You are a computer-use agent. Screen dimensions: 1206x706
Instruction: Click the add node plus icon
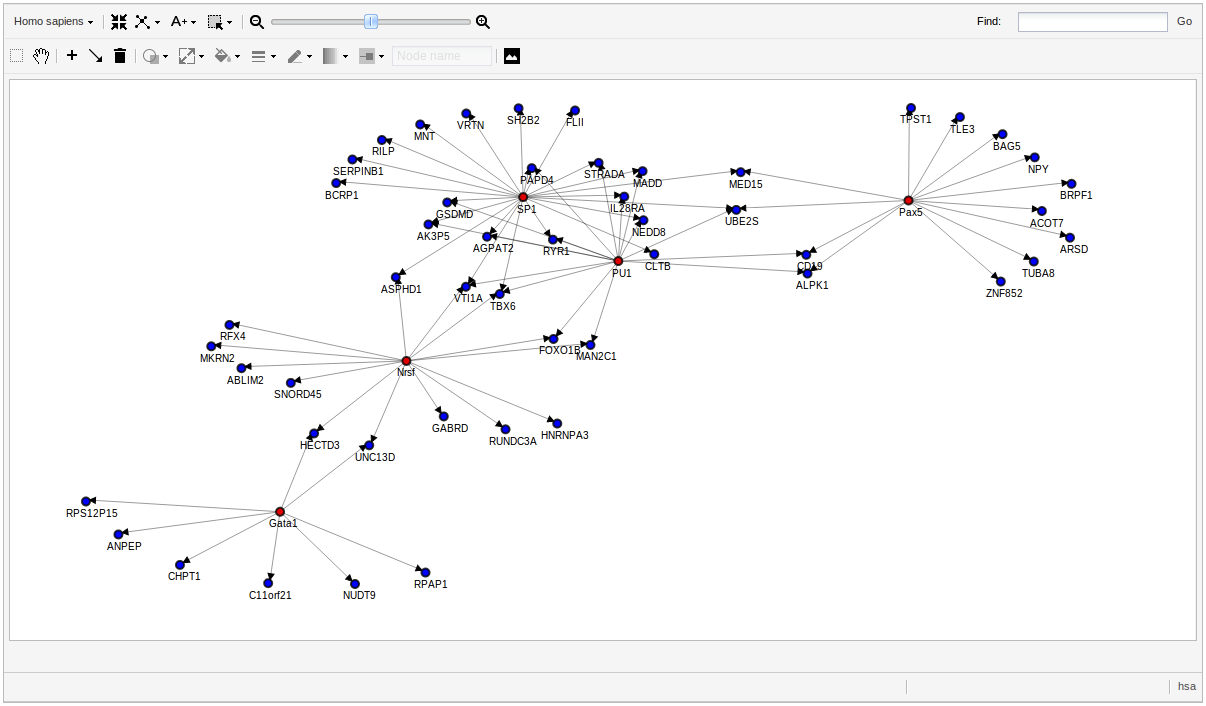(x=71, y=55)
